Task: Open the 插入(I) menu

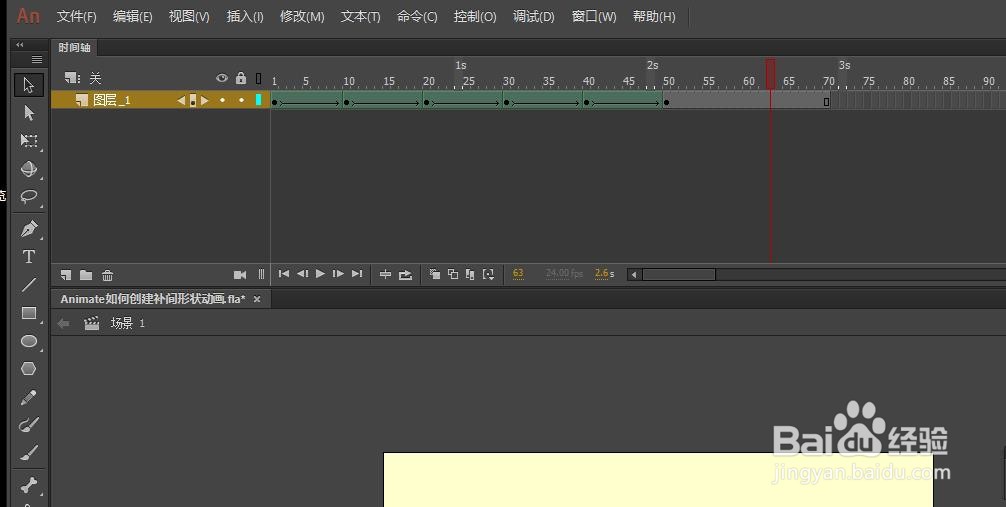Action: [x=245, y=17]
